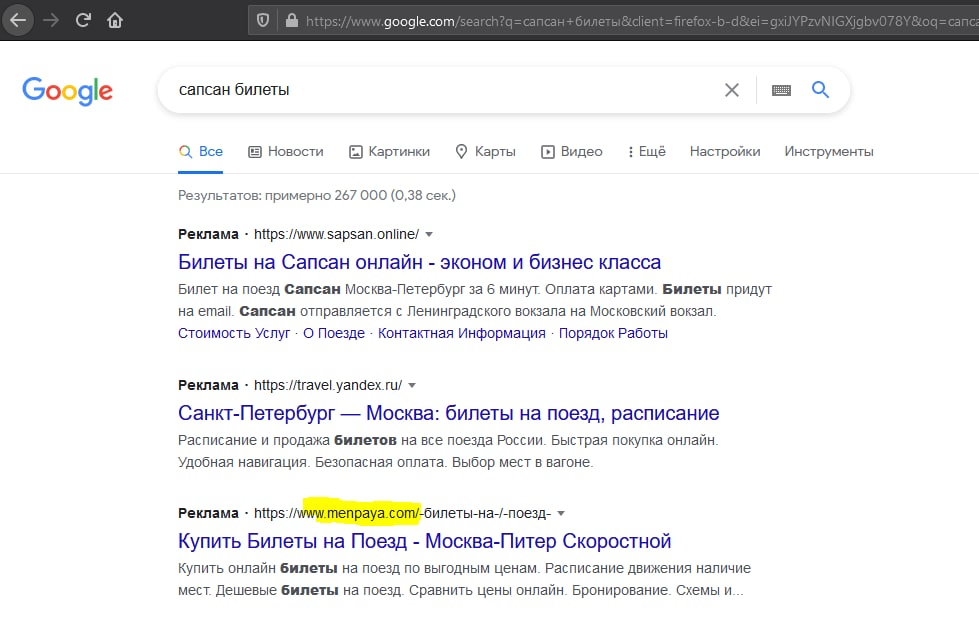Screen dimensions: 979x619
Task: Click the browser back arrow button
Action: 18,19
